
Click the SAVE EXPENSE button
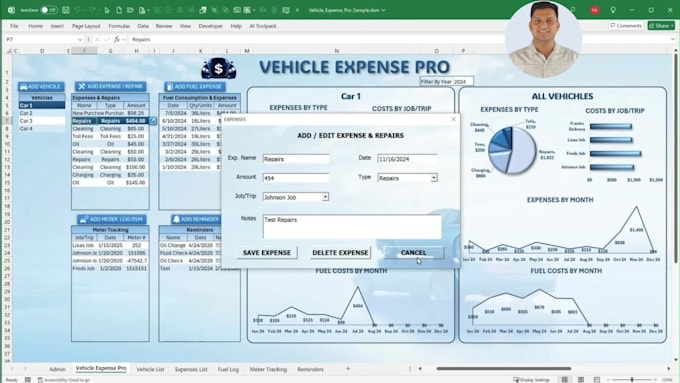pos(267,252)
